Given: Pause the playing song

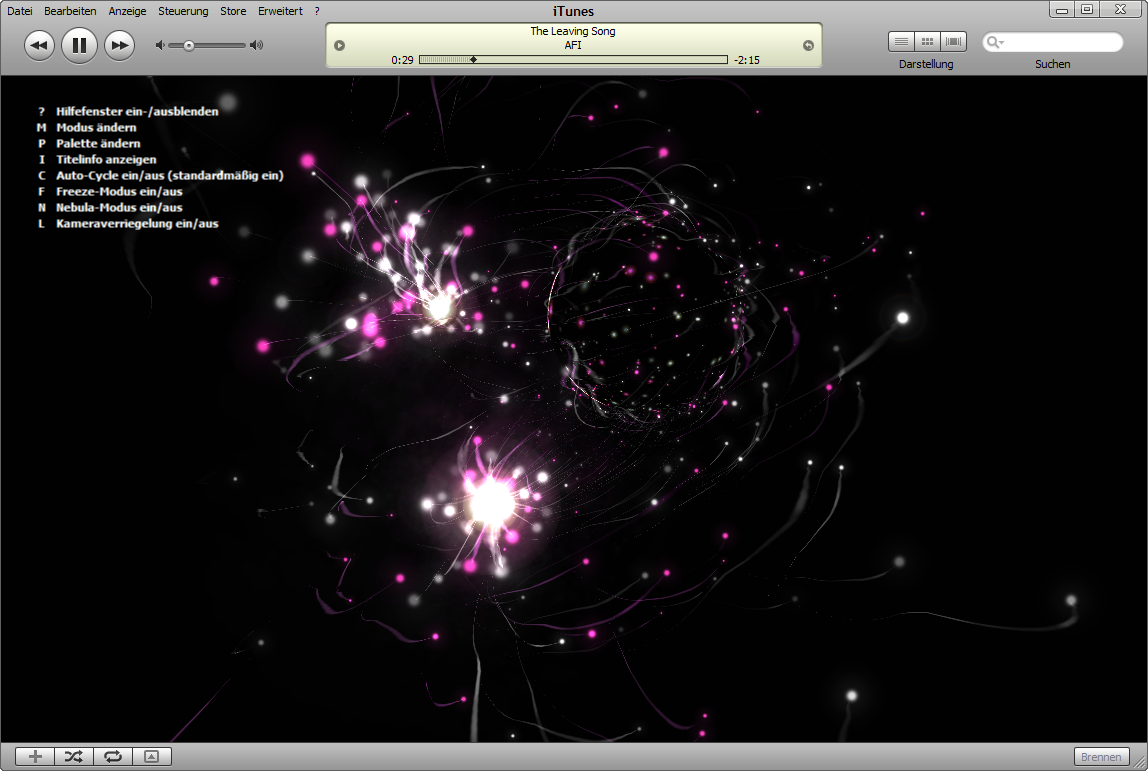Looking at the screenshot, I should pyautogui.click(x=79, y=45).
